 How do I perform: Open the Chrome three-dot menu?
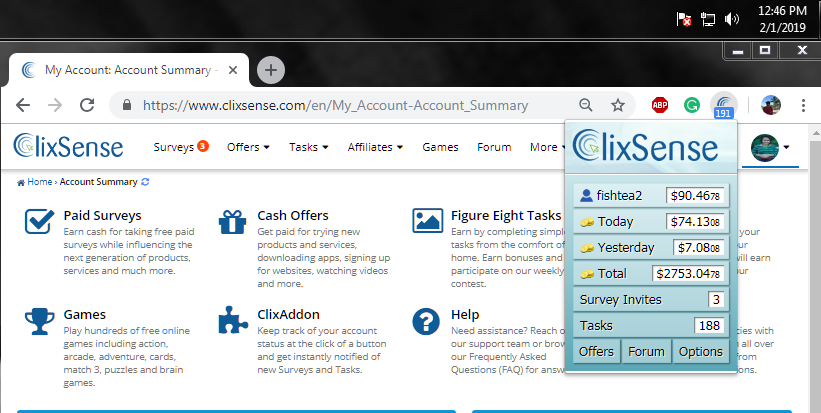click(x=803, y=105)
